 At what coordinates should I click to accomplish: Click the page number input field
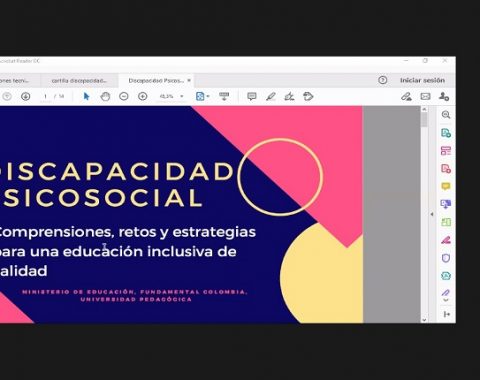pos(45,97)
